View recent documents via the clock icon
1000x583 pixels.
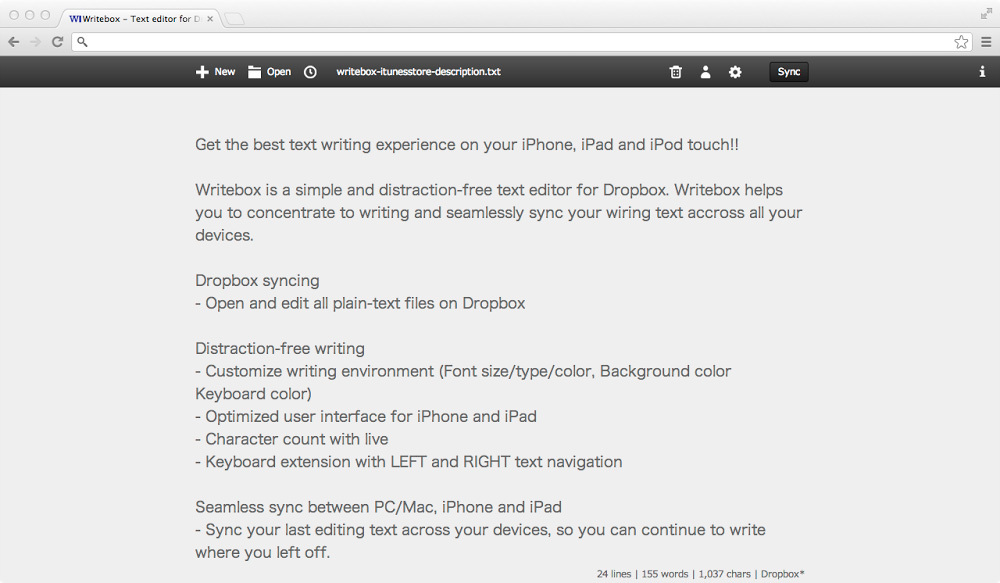pos(310,71)
